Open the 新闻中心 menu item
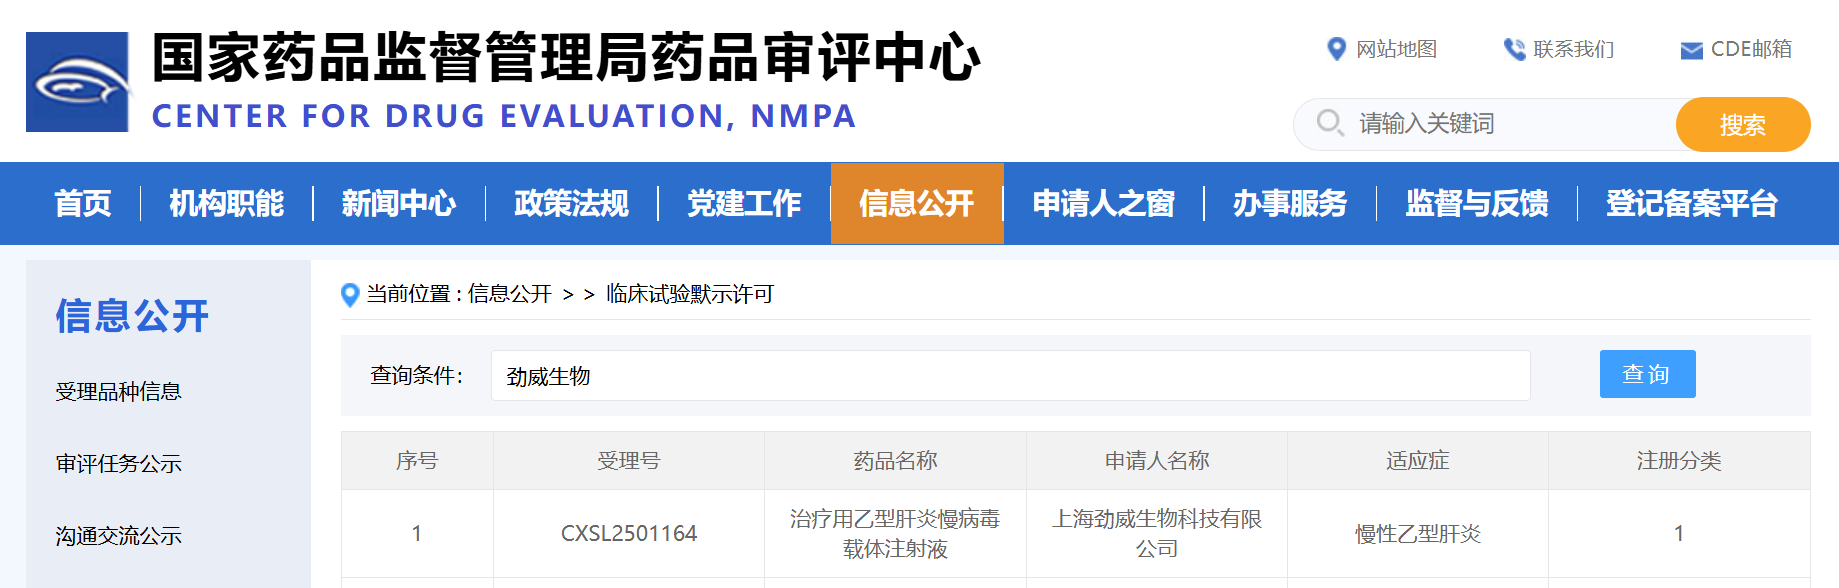 (x=399, y=203)
